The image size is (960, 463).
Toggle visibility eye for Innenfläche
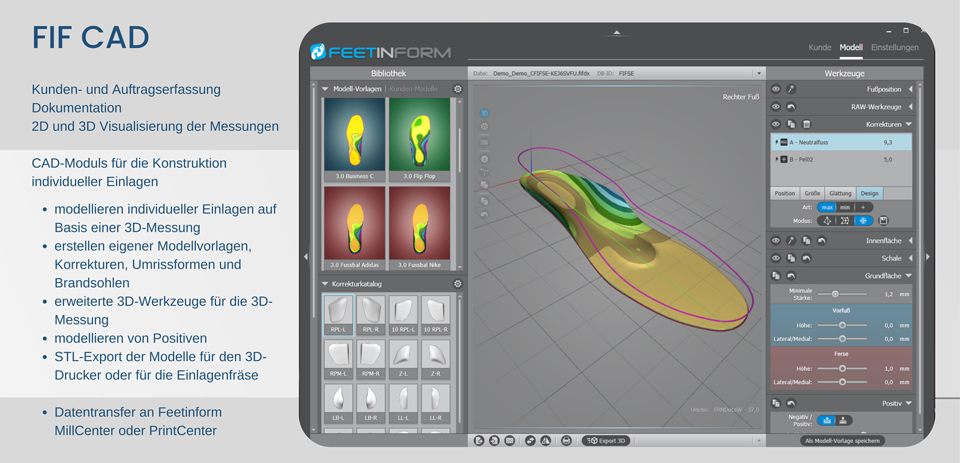(x=776, y=241)
